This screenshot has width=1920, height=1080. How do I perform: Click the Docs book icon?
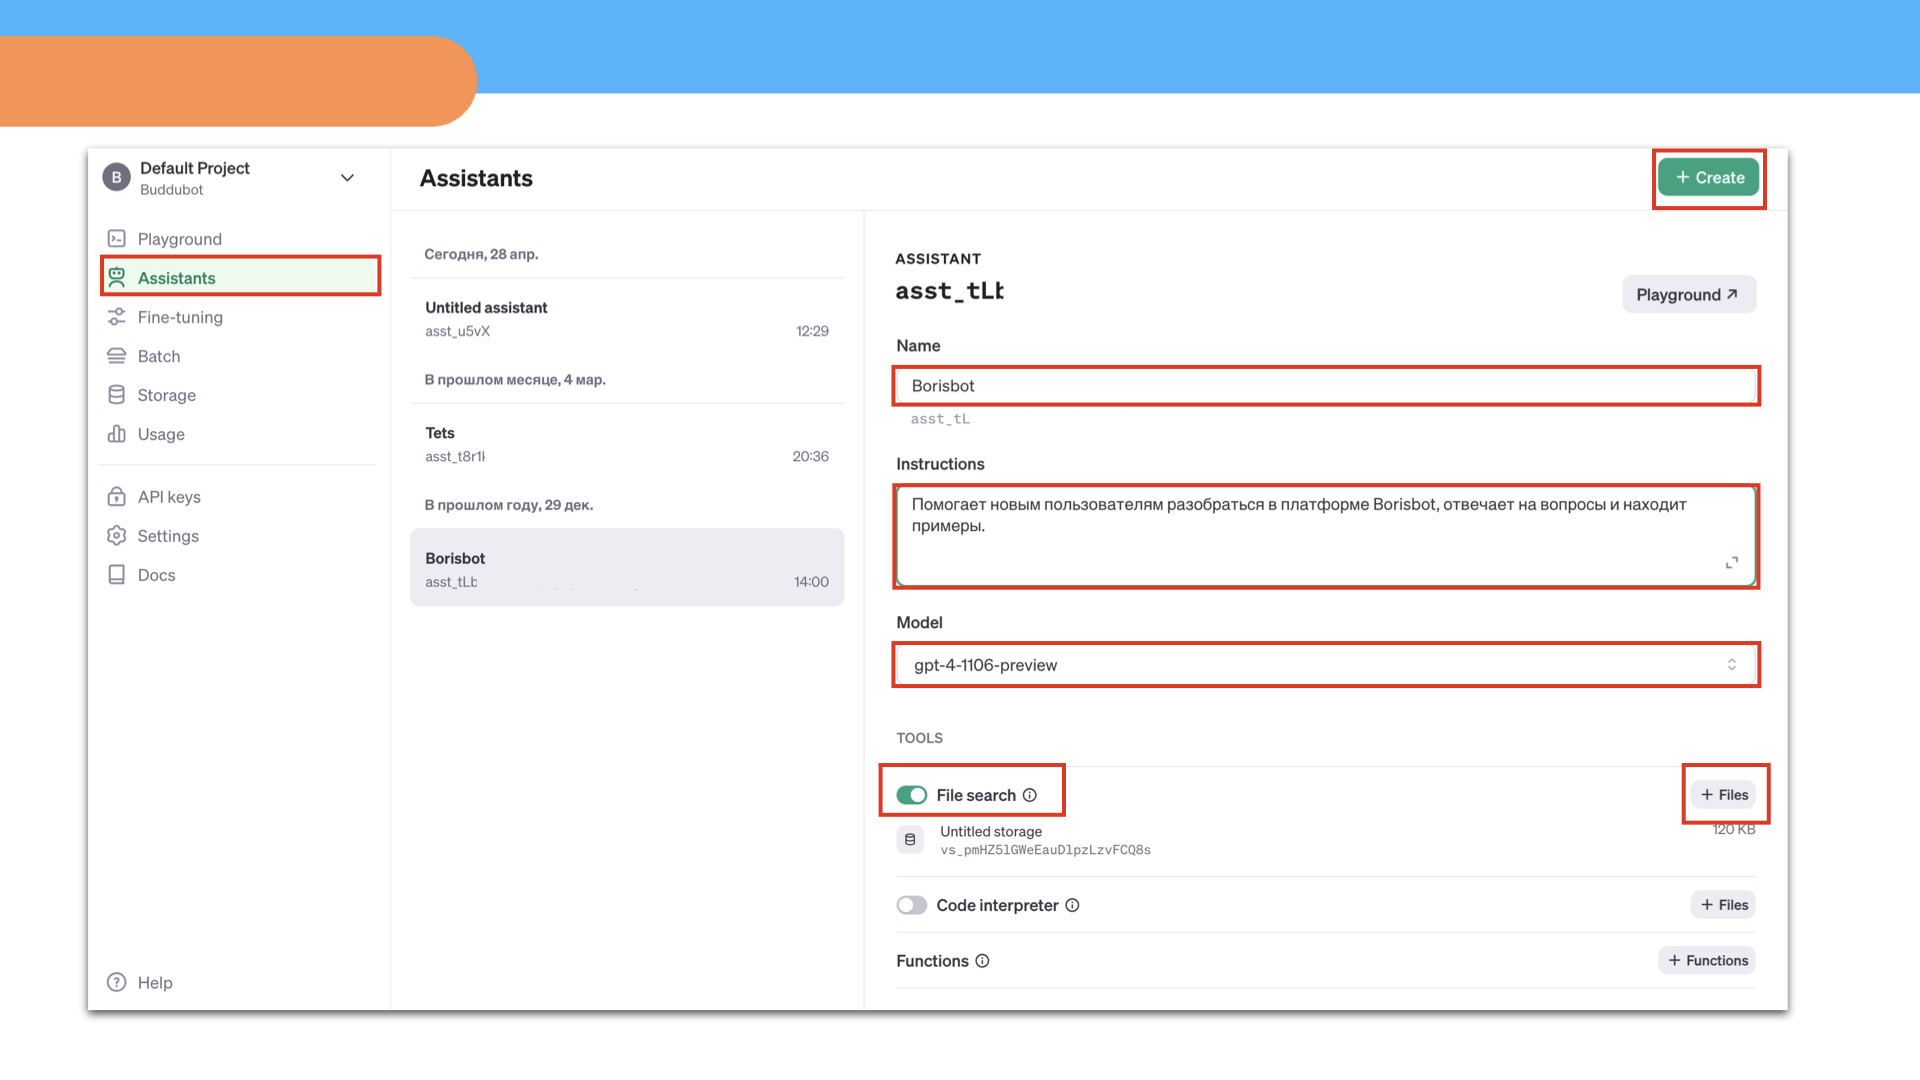tap(117, 575)
